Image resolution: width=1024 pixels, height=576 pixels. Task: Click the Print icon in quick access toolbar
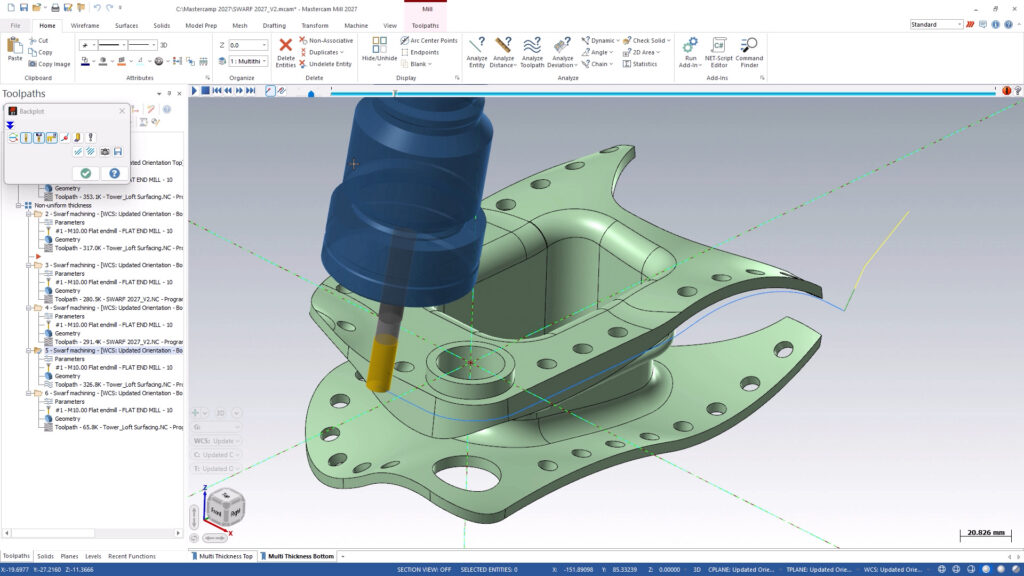point(55,8)
